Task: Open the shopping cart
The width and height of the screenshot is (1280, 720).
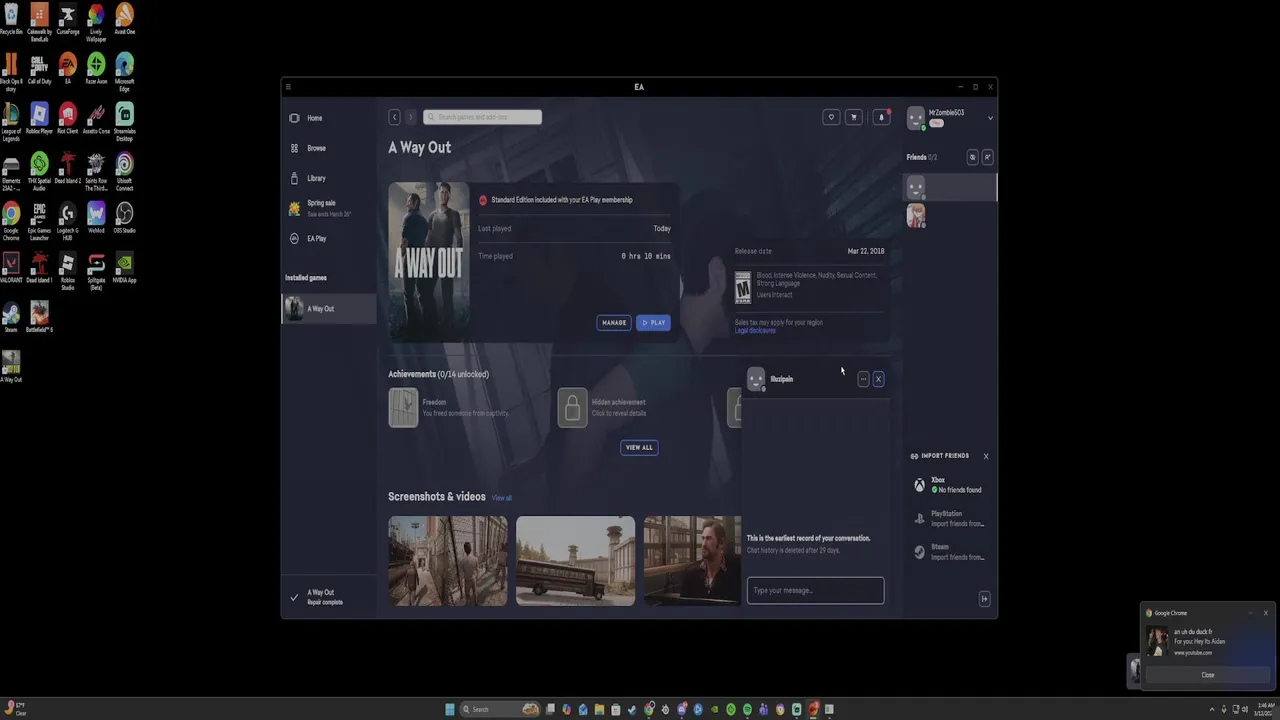Action: [x=854, y=117]
